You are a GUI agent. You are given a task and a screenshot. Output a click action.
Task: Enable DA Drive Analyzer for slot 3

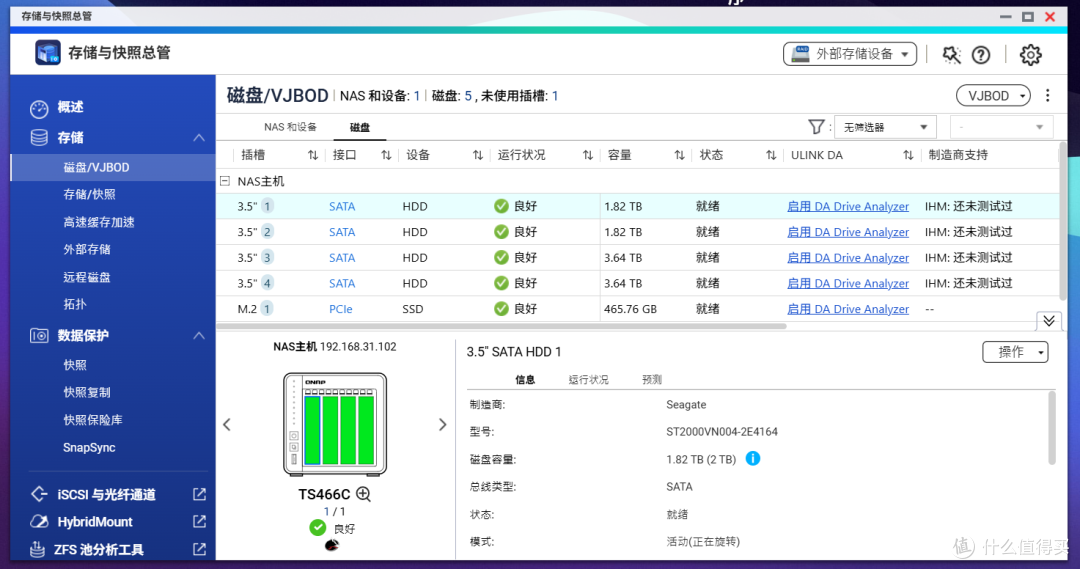pyautogui.click(x=848, y=258)
